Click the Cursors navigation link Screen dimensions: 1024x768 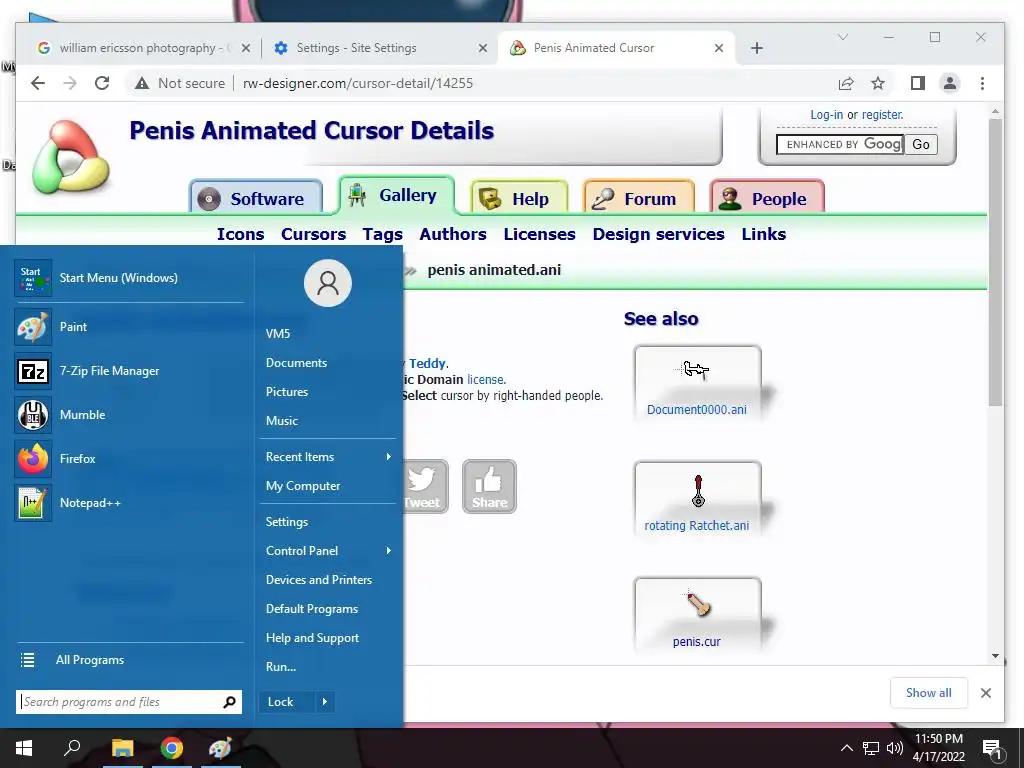(313, 234)
